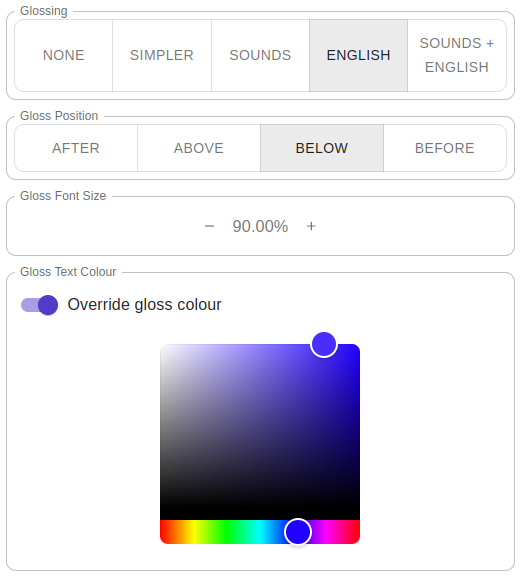This screenshot has width=524, height=578.
Task: Choose BELOW gloss position
Action: coord(322,148)
